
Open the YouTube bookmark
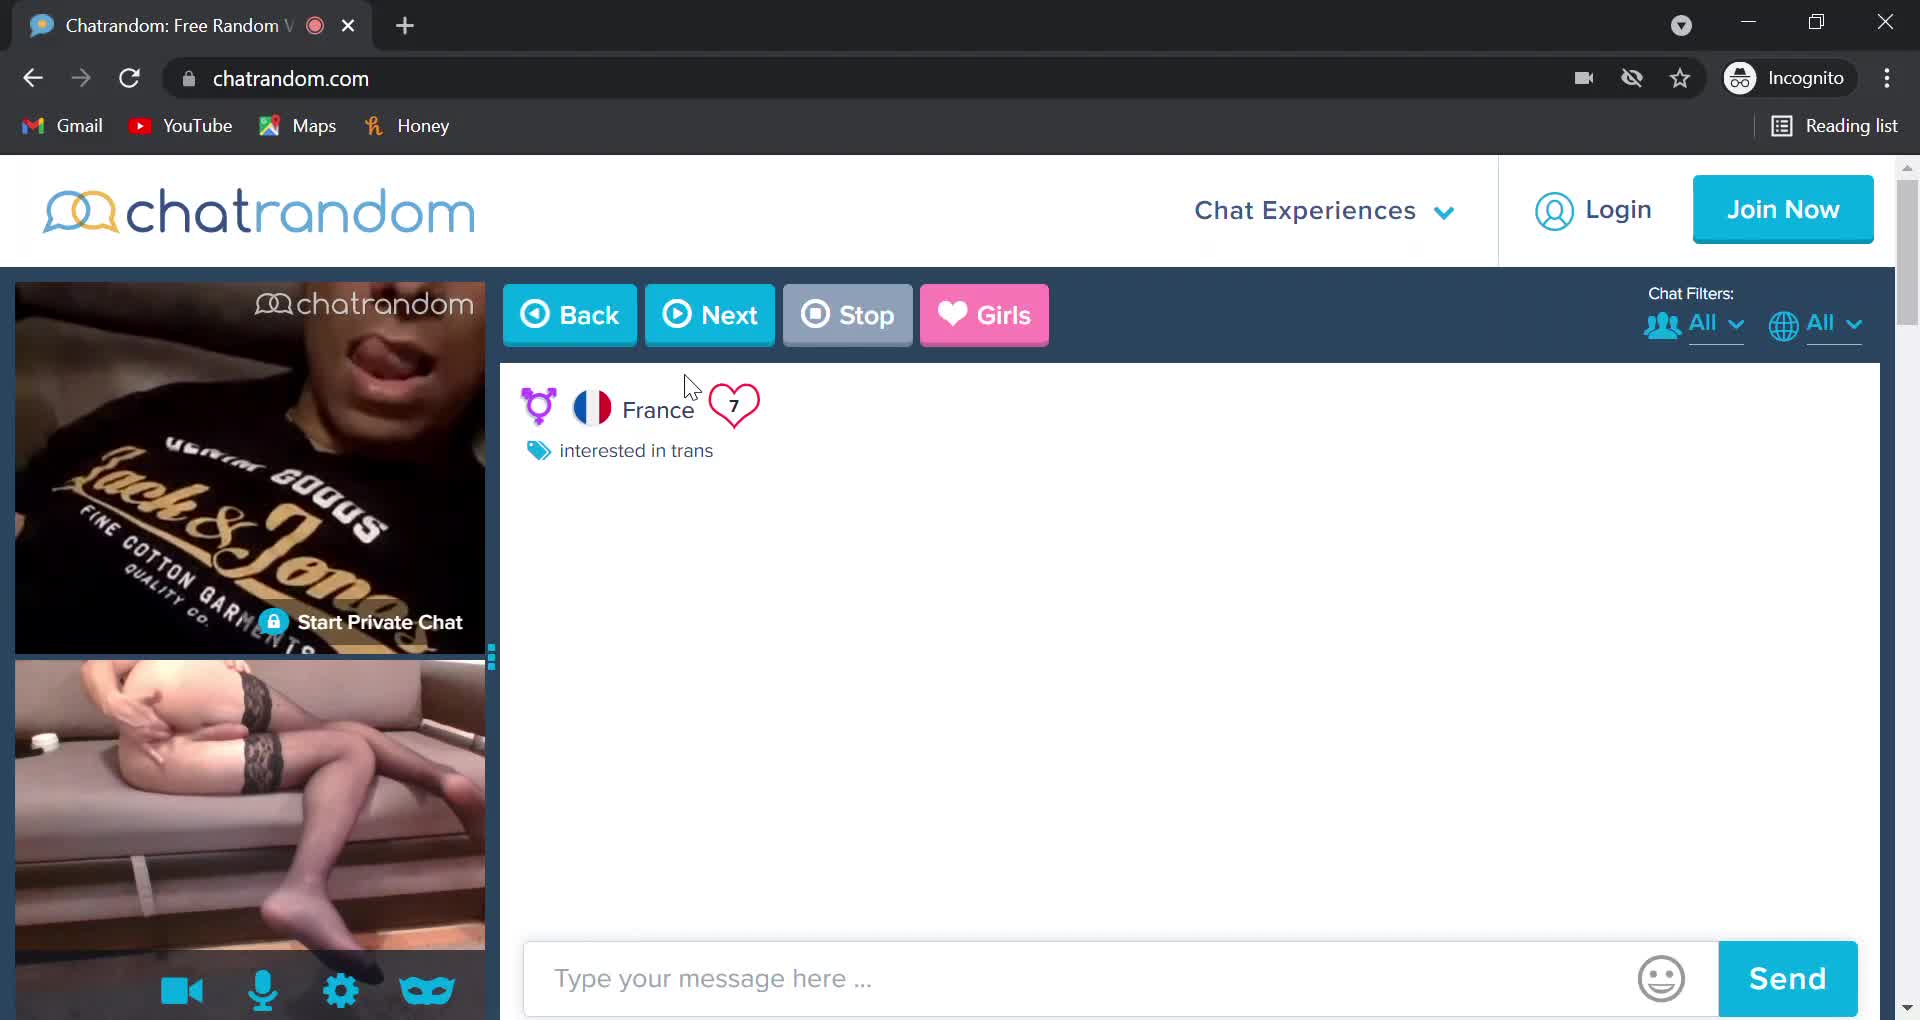click(x=181, y=126)
